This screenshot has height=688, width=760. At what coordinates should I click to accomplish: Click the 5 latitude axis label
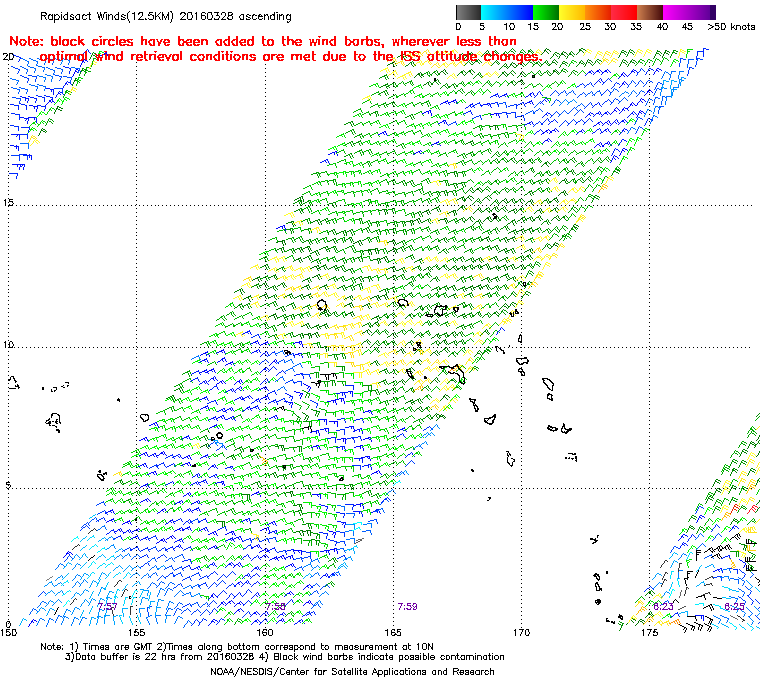(8, 485)
